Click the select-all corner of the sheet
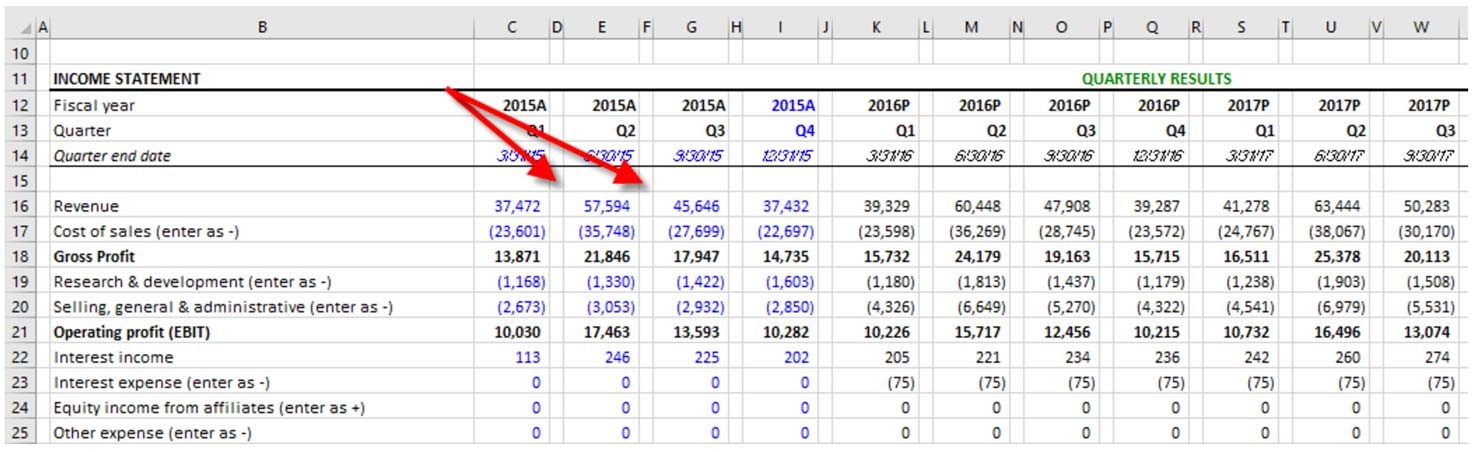The image size is (1472, 452). point(20,29)
